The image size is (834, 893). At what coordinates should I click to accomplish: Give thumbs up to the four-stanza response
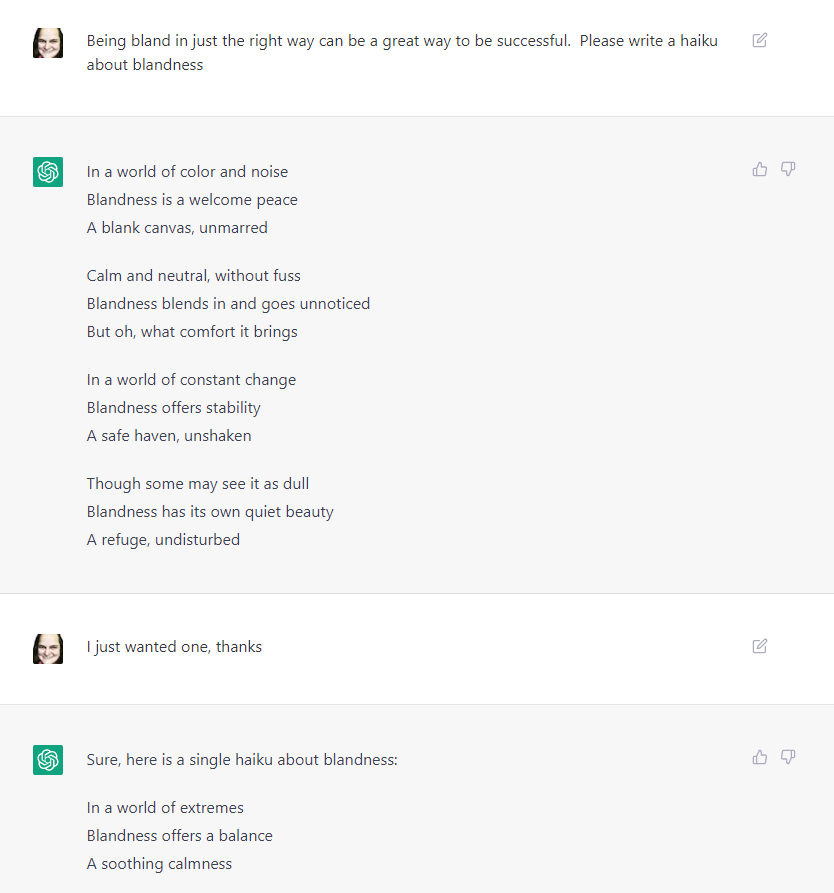coord(759,169)
